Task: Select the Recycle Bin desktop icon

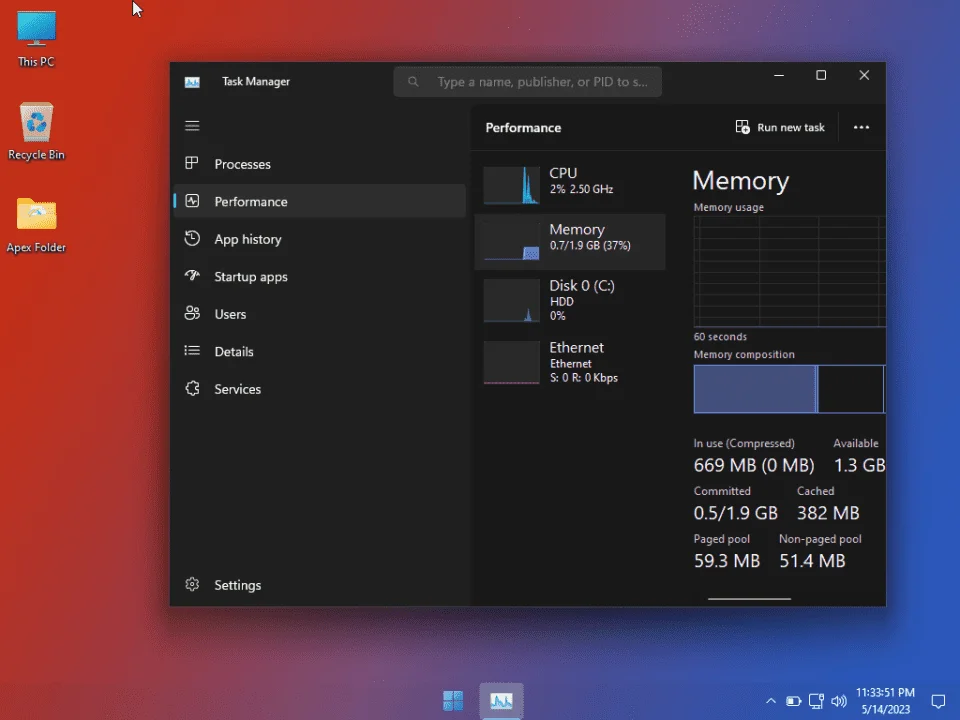Action: pos(36,131)
